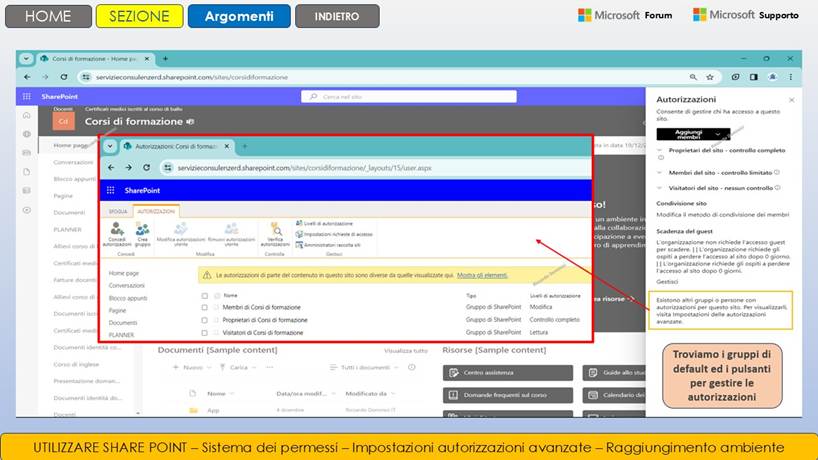Viewport: 818px width, 460px height.
Task: Click the Concedi autorizzazioni ribbon icon
Action: (x=117, y=234)
